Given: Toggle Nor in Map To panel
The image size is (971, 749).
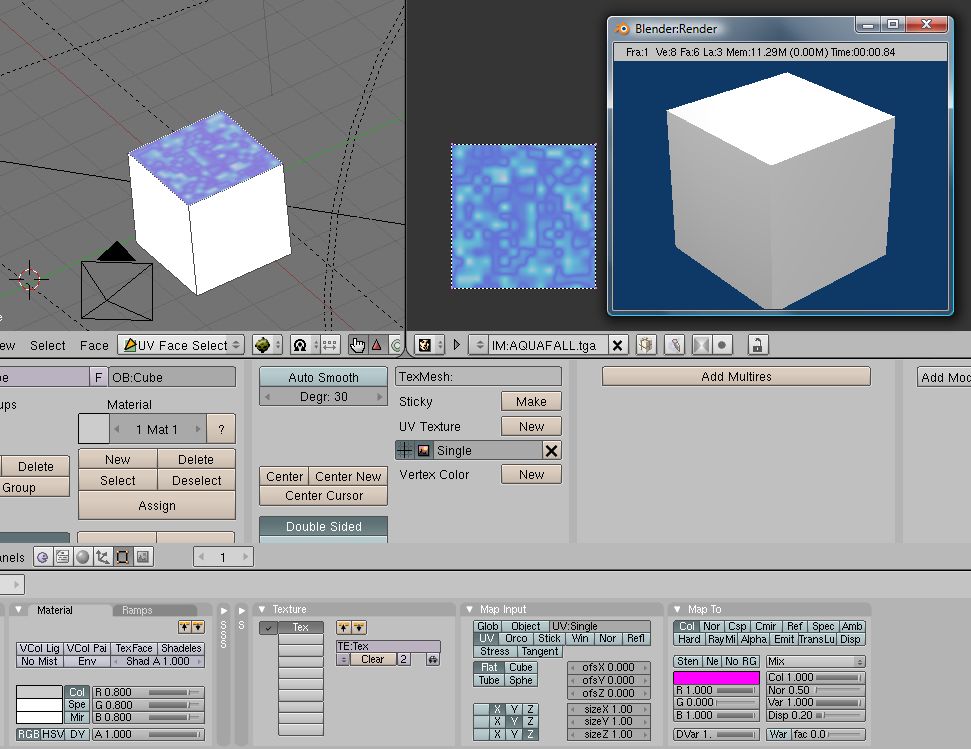Looking at the screenshot, I should click(712, 626).
